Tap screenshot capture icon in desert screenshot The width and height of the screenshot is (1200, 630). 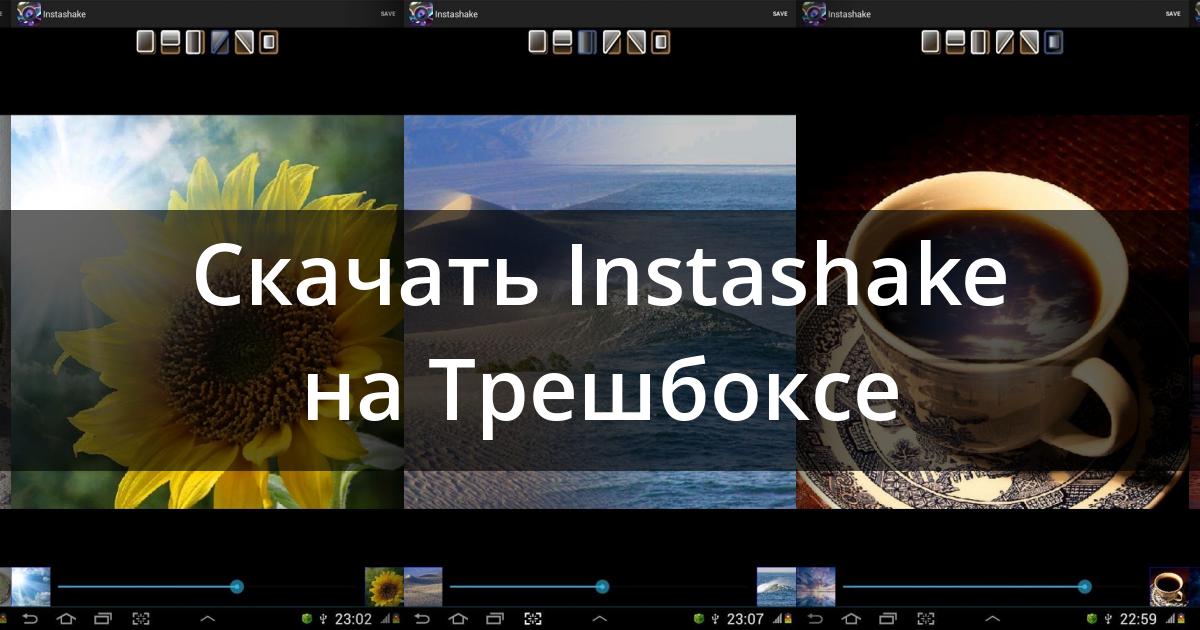(534, 619)
